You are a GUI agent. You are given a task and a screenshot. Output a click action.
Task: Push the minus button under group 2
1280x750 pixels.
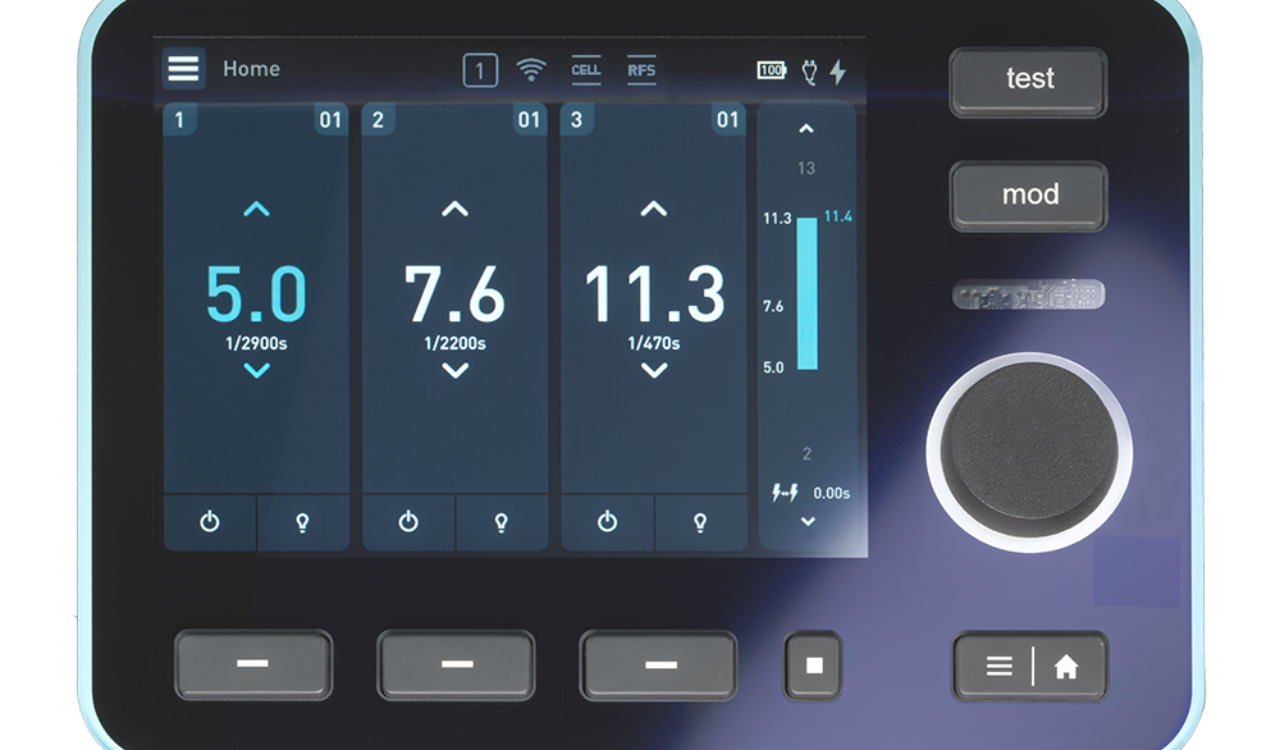pyautogui.click(x=456, y=665)
